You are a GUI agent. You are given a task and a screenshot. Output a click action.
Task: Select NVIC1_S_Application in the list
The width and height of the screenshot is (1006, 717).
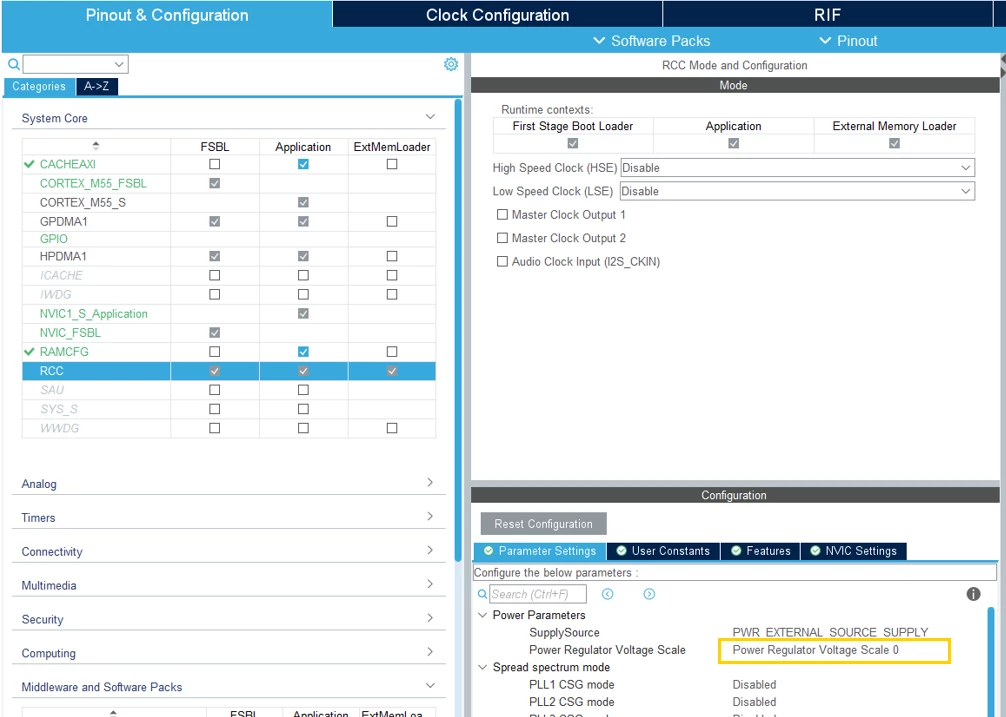click(x=94, y=314)
